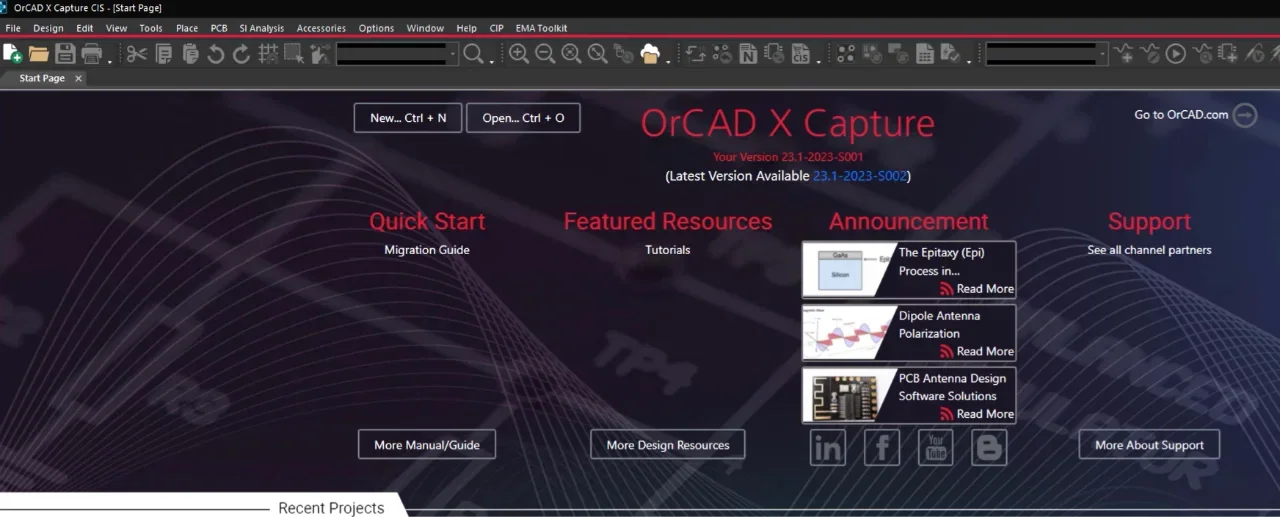Click the Cut scissors icon
1280x517 pixels.
136,54
